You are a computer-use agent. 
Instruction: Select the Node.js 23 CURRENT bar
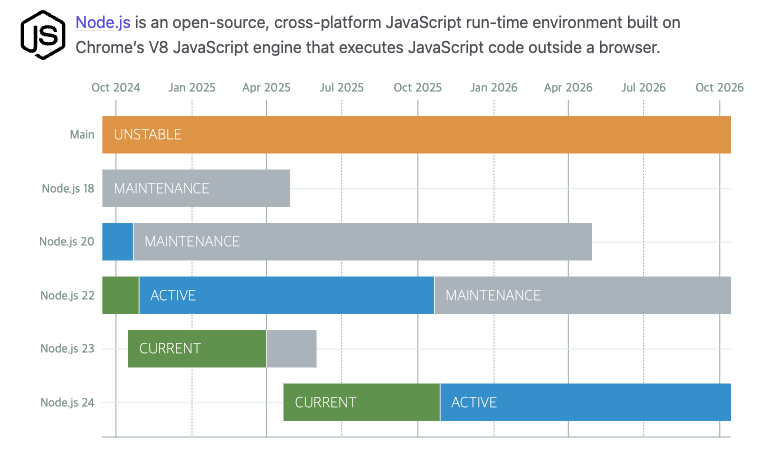pyautogui.click(x=197, y=349)
